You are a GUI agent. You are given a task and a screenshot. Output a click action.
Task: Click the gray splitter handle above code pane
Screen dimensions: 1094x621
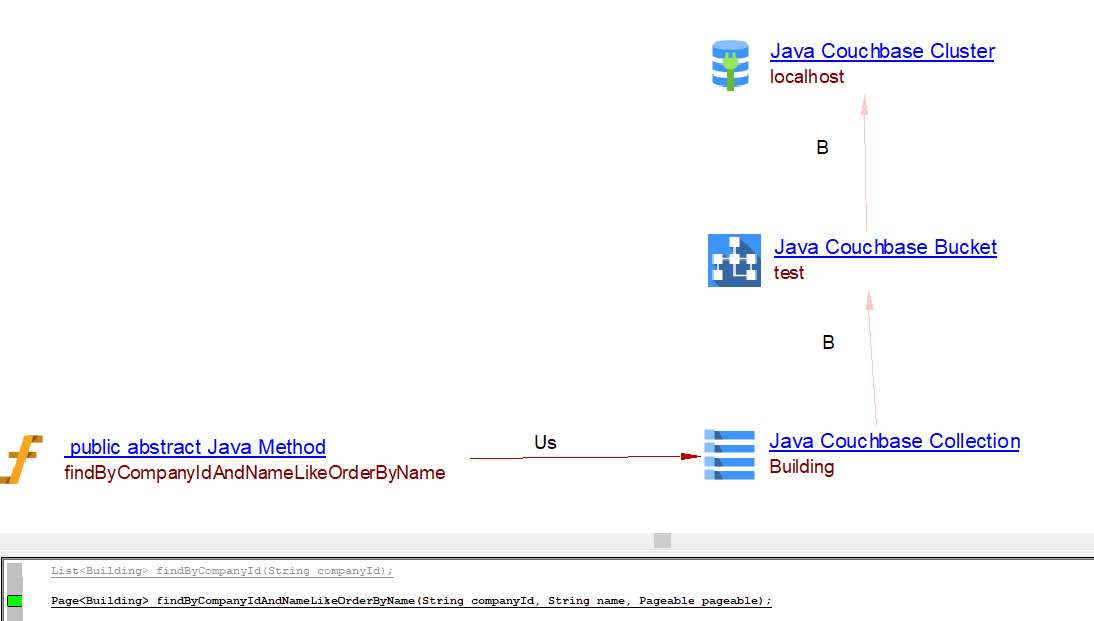click(662, 540)
